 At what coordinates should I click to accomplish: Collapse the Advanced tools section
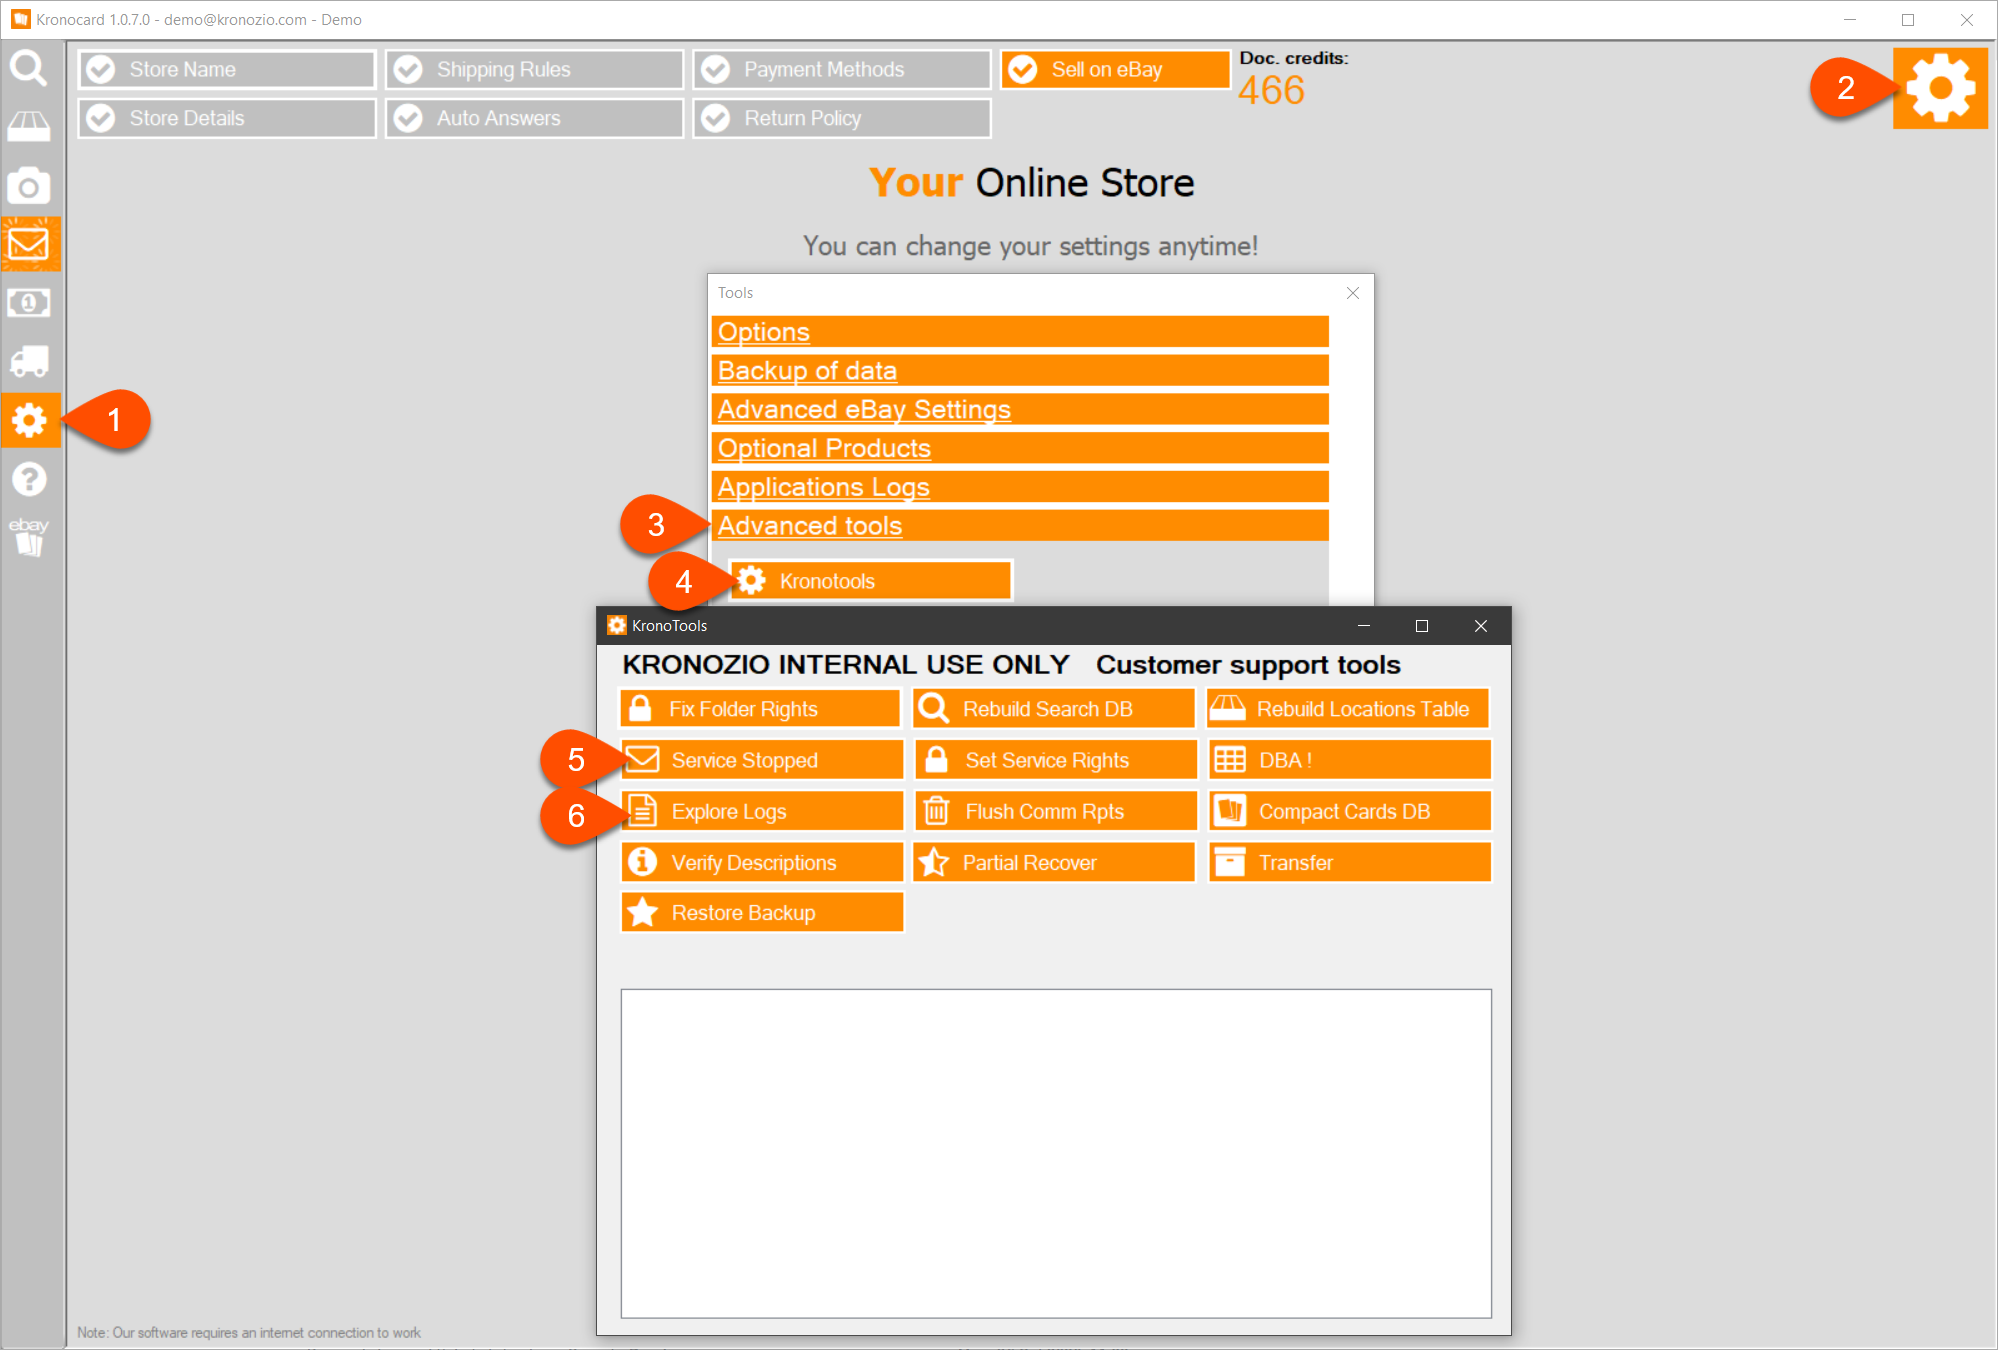[x=1020, y=525]
